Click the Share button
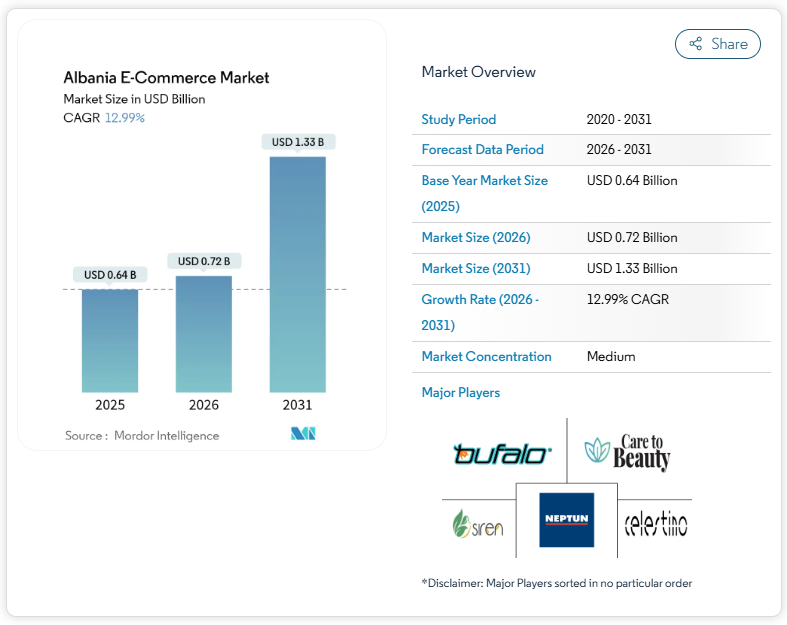Image resolution: width=787 pixels, height=625 pixels. point(718,44)
